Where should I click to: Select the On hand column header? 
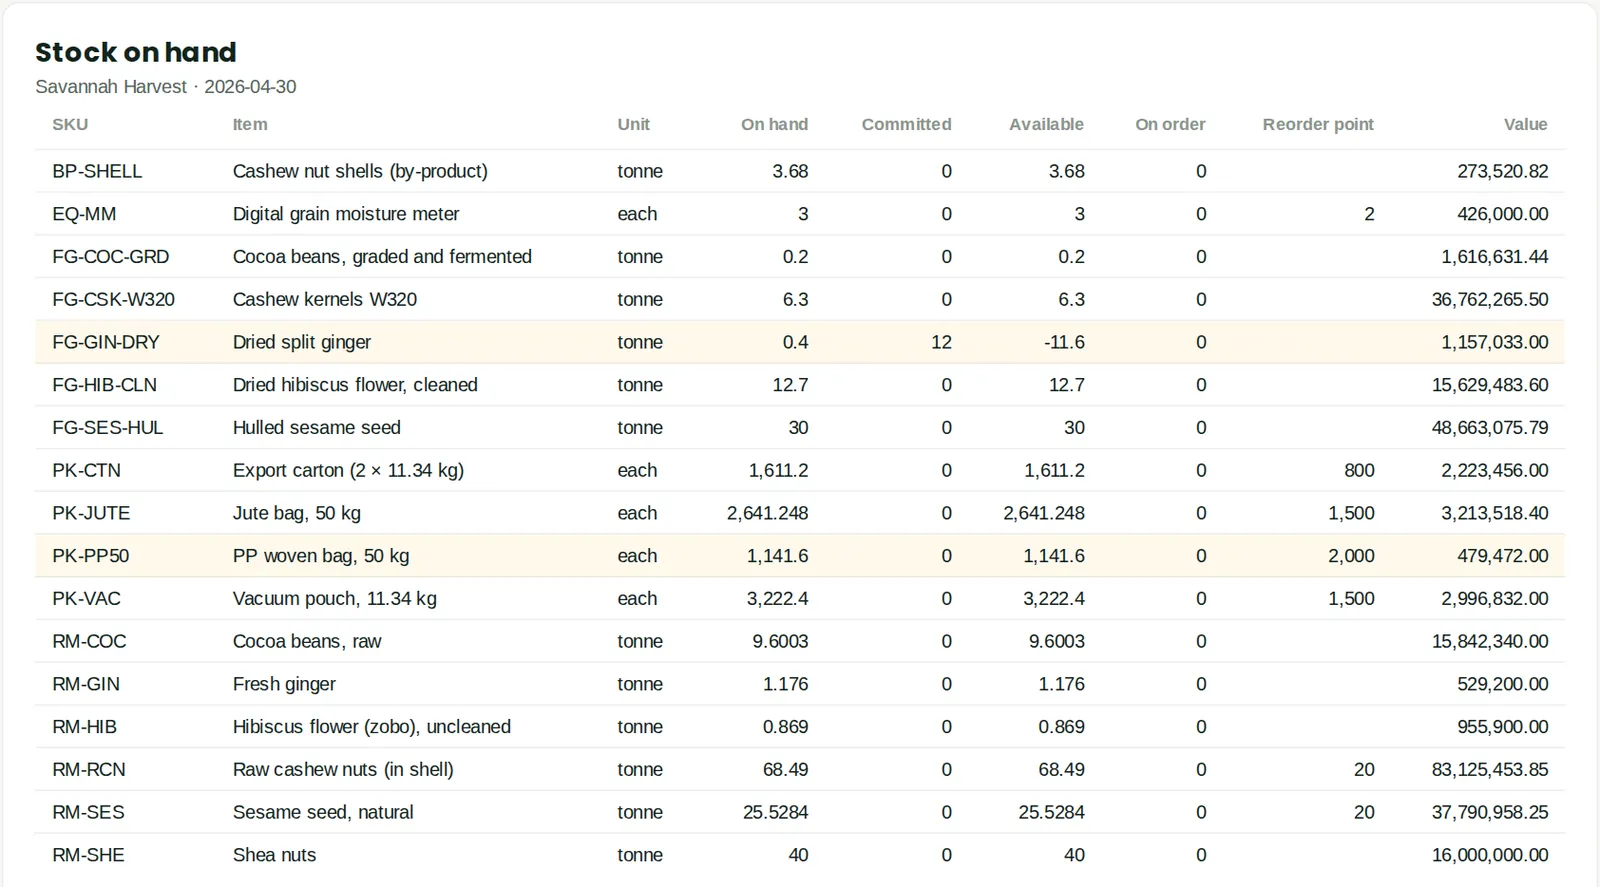(x=774, y=125)
